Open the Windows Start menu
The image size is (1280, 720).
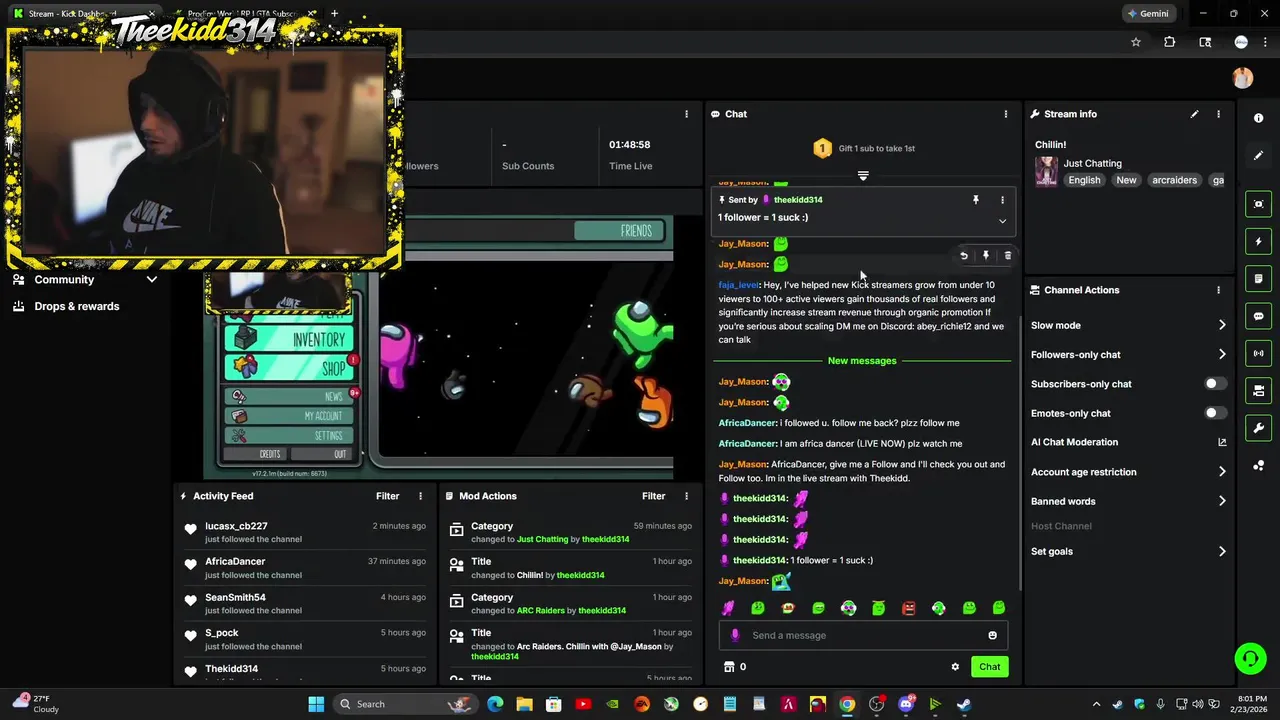316,704
